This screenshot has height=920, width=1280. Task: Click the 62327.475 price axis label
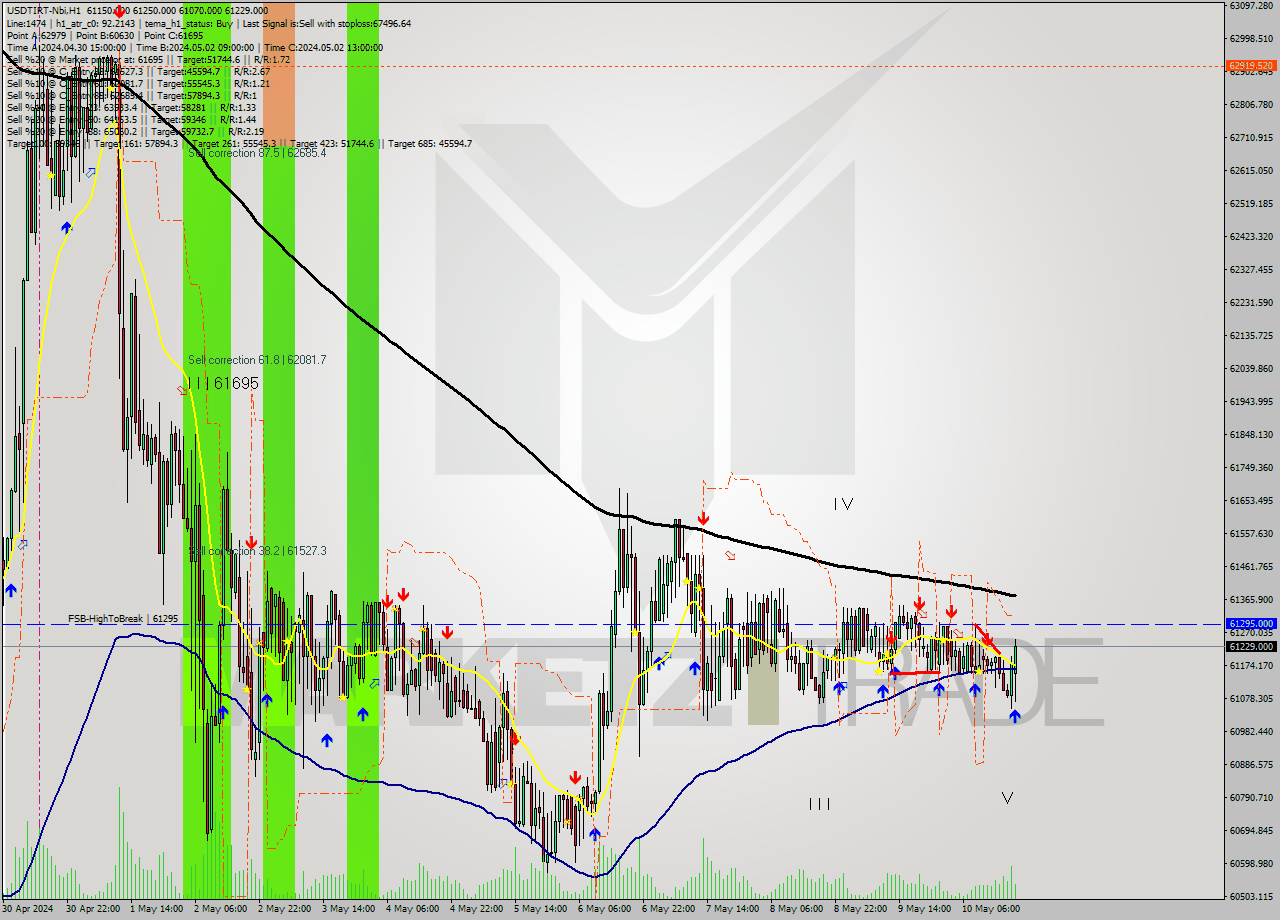1251,269
